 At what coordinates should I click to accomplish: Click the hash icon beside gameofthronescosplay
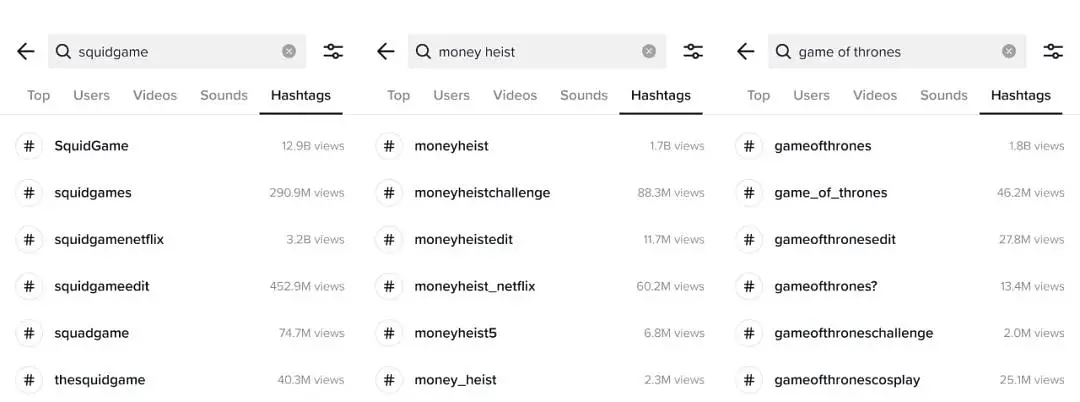[749, 380]
